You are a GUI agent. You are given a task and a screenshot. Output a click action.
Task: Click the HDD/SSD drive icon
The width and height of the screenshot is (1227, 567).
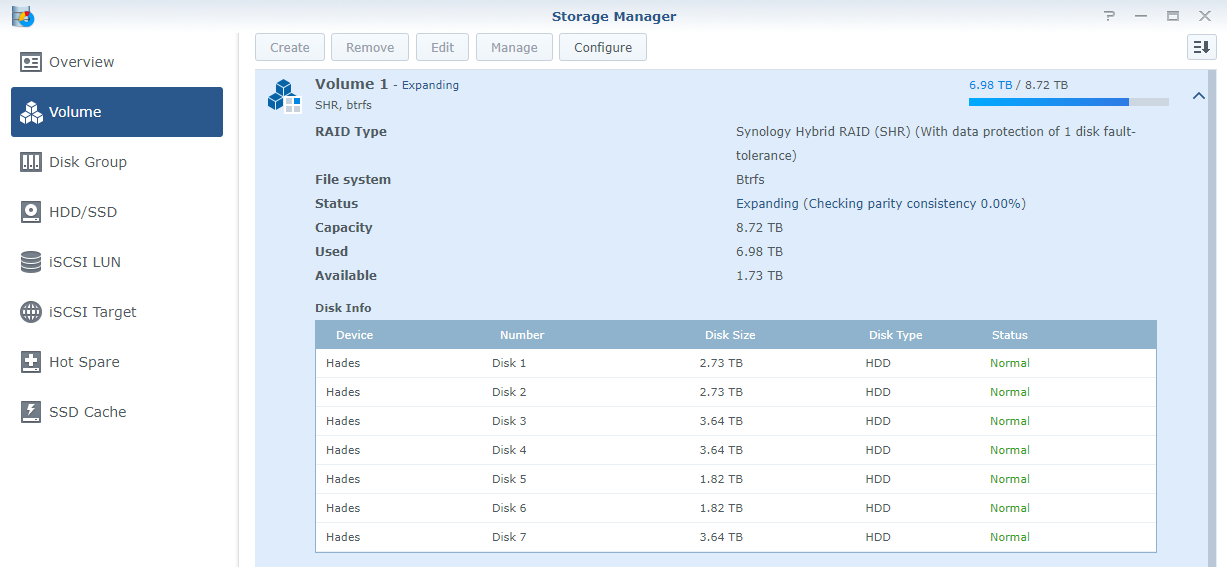click(31, 212)
